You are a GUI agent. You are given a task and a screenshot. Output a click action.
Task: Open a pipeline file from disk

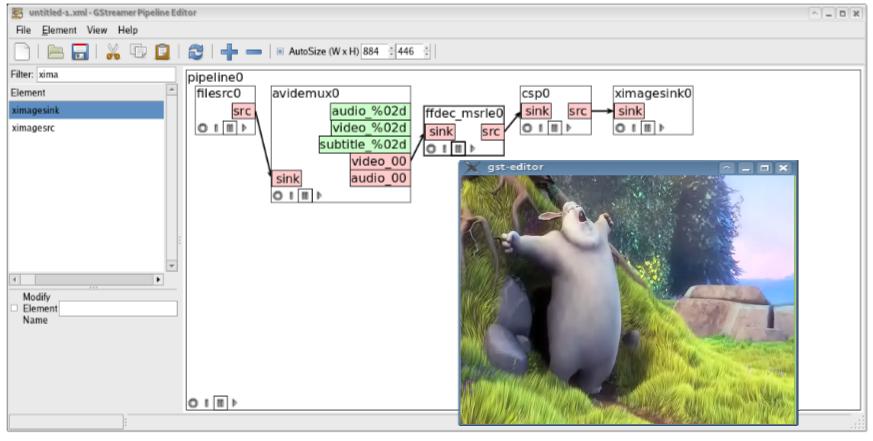[x=55, y=52]
